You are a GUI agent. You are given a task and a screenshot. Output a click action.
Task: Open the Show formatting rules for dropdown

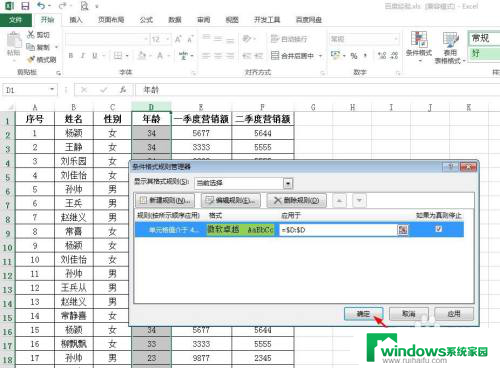pos(288,183)
